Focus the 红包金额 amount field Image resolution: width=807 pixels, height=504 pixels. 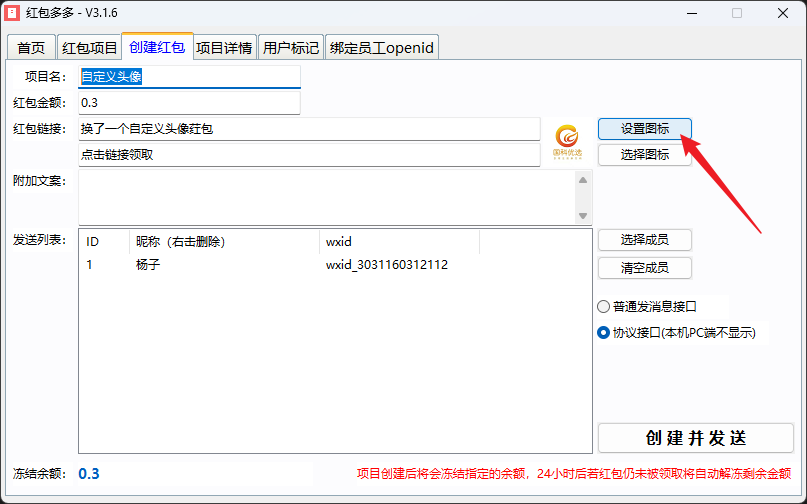(189, 103)
